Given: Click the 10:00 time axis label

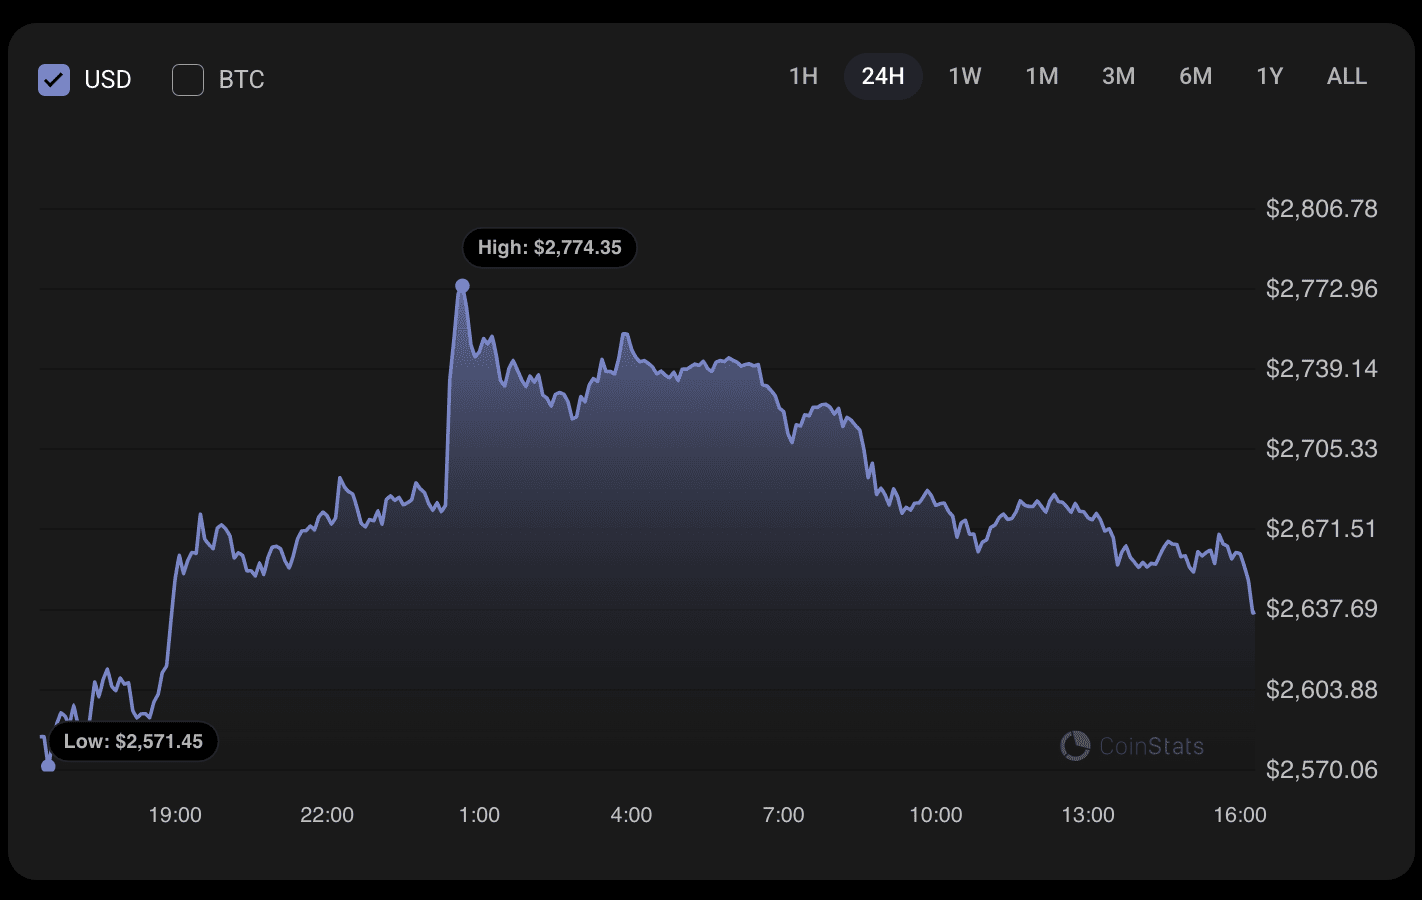Looking at the screenshot, I should pyautogui.click(x=936, y=815).
